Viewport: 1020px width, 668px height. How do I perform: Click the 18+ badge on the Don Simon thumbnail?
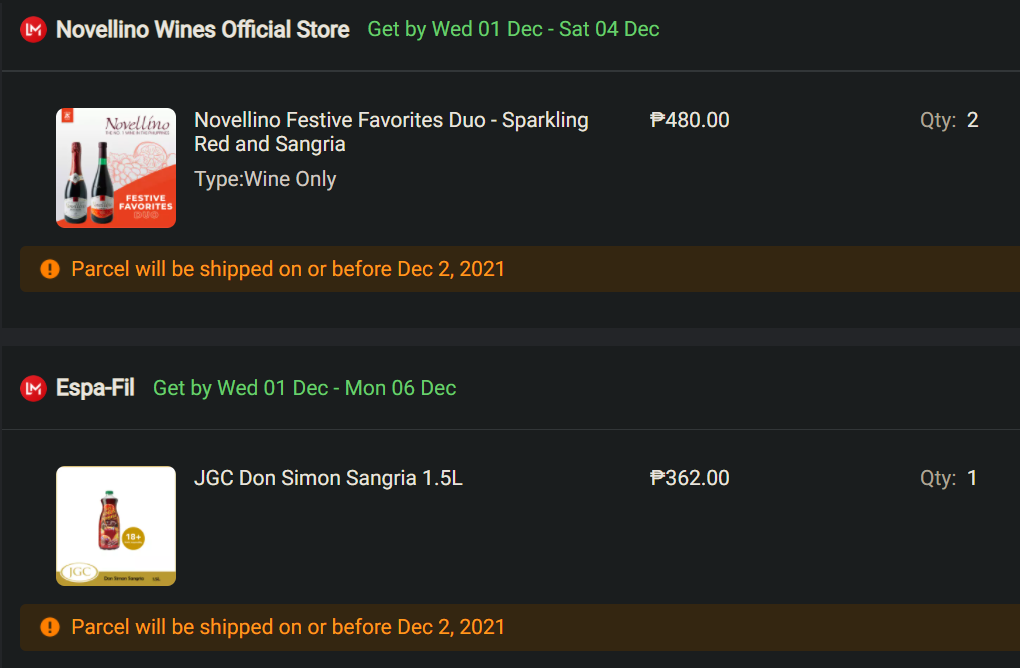click(x=133, y=538)
